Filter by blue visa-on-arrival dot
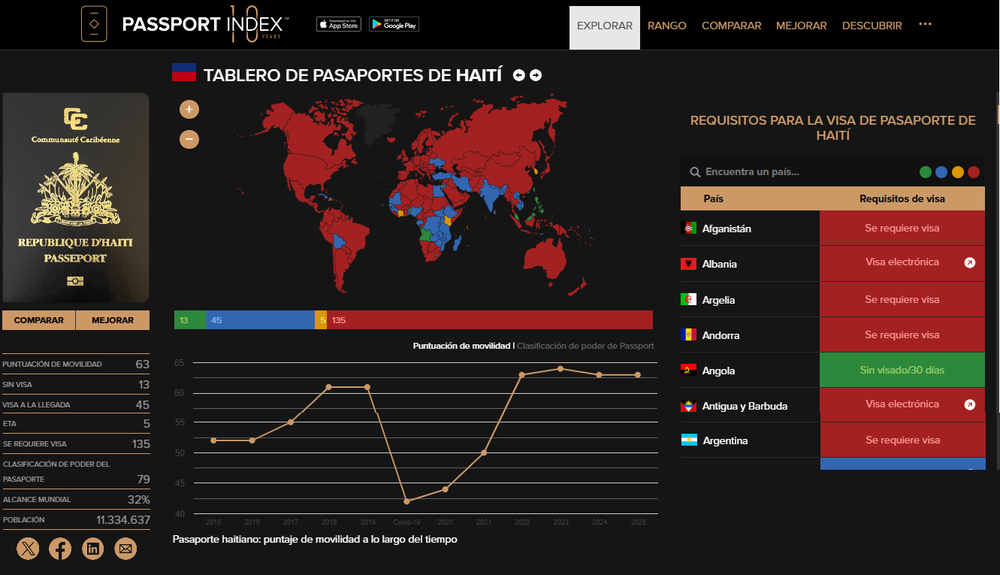The width and height of the screenshot is (1000, 575). pos(941,172)
